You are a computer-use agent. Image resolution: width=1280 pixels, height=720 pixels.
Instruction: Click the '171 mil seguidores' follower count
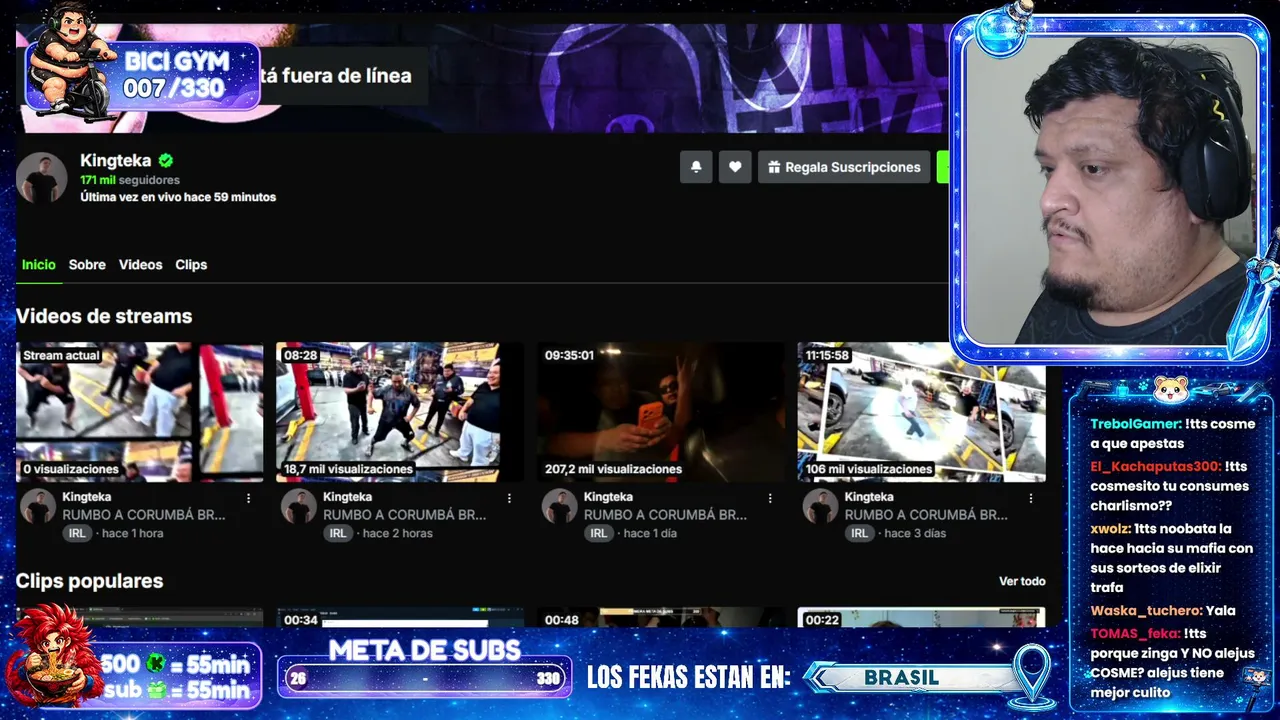pyautogui.click(x=130, y=180)
